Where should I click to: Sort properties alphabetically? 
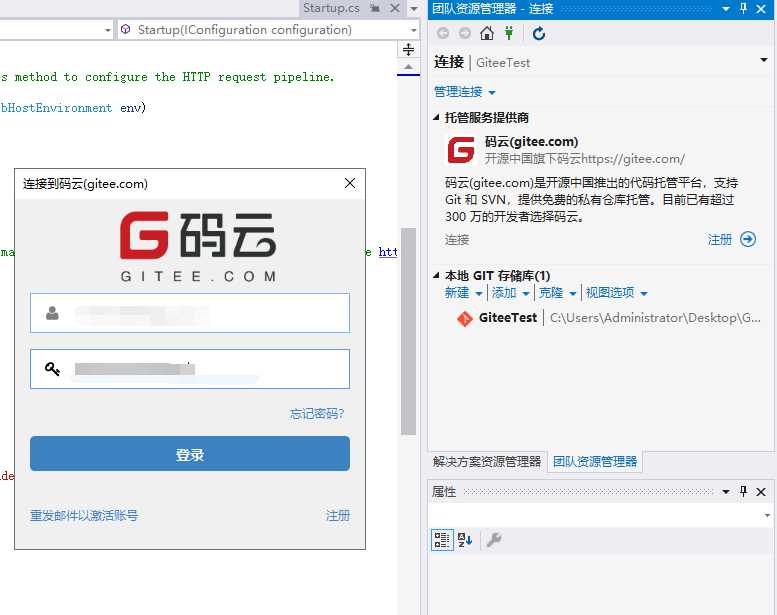point(465,540)
